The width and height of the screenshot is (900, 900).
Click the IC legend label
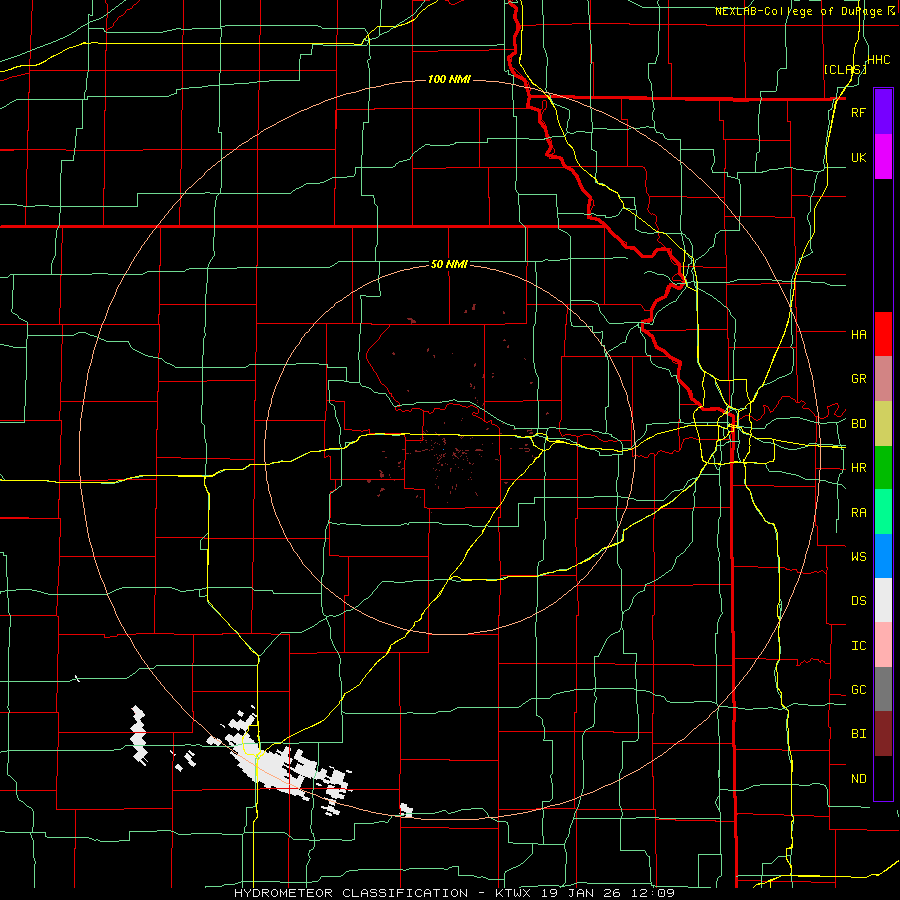[858, 646]
